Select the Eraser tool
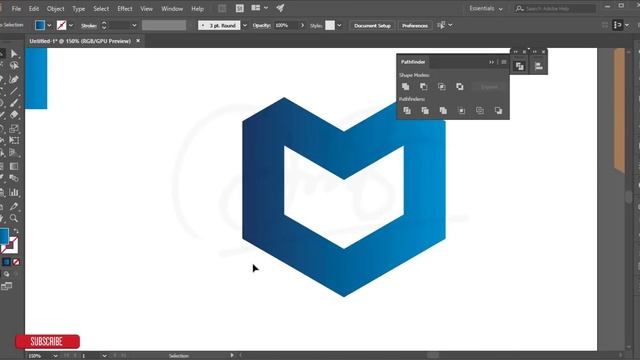 click(x=14, y=115)
